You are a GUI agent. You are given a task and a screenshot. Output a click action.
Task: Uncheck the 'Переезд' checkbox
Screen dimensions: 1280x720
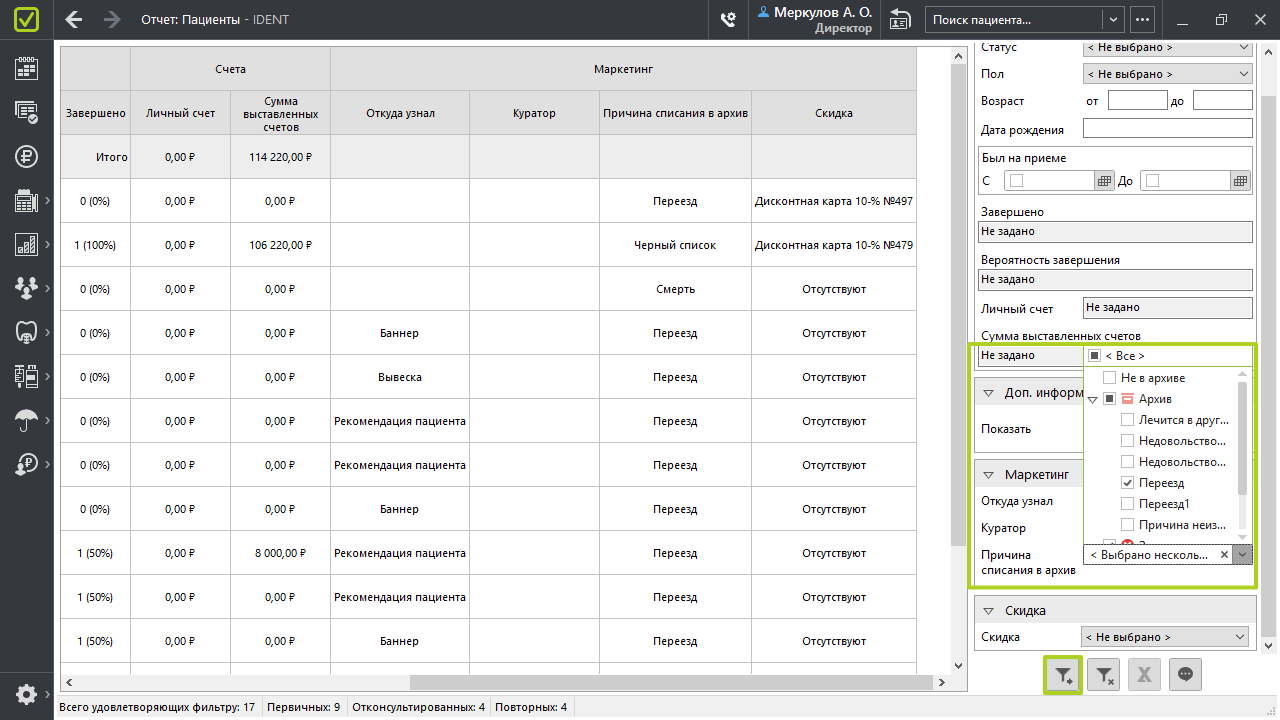coord(1128,483)
